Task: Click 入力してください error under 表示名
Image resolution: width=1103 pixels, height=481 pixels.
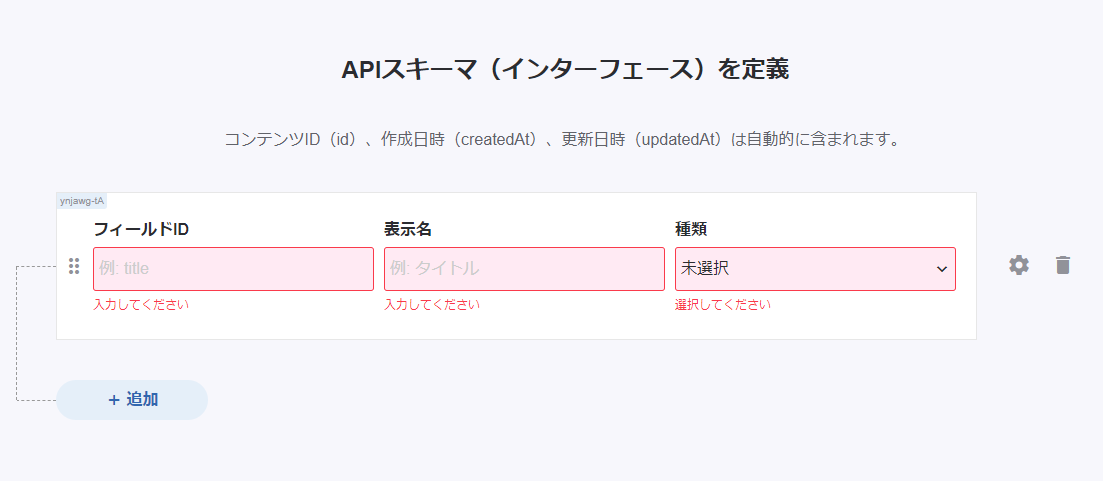Action: (x=432, y=305)
